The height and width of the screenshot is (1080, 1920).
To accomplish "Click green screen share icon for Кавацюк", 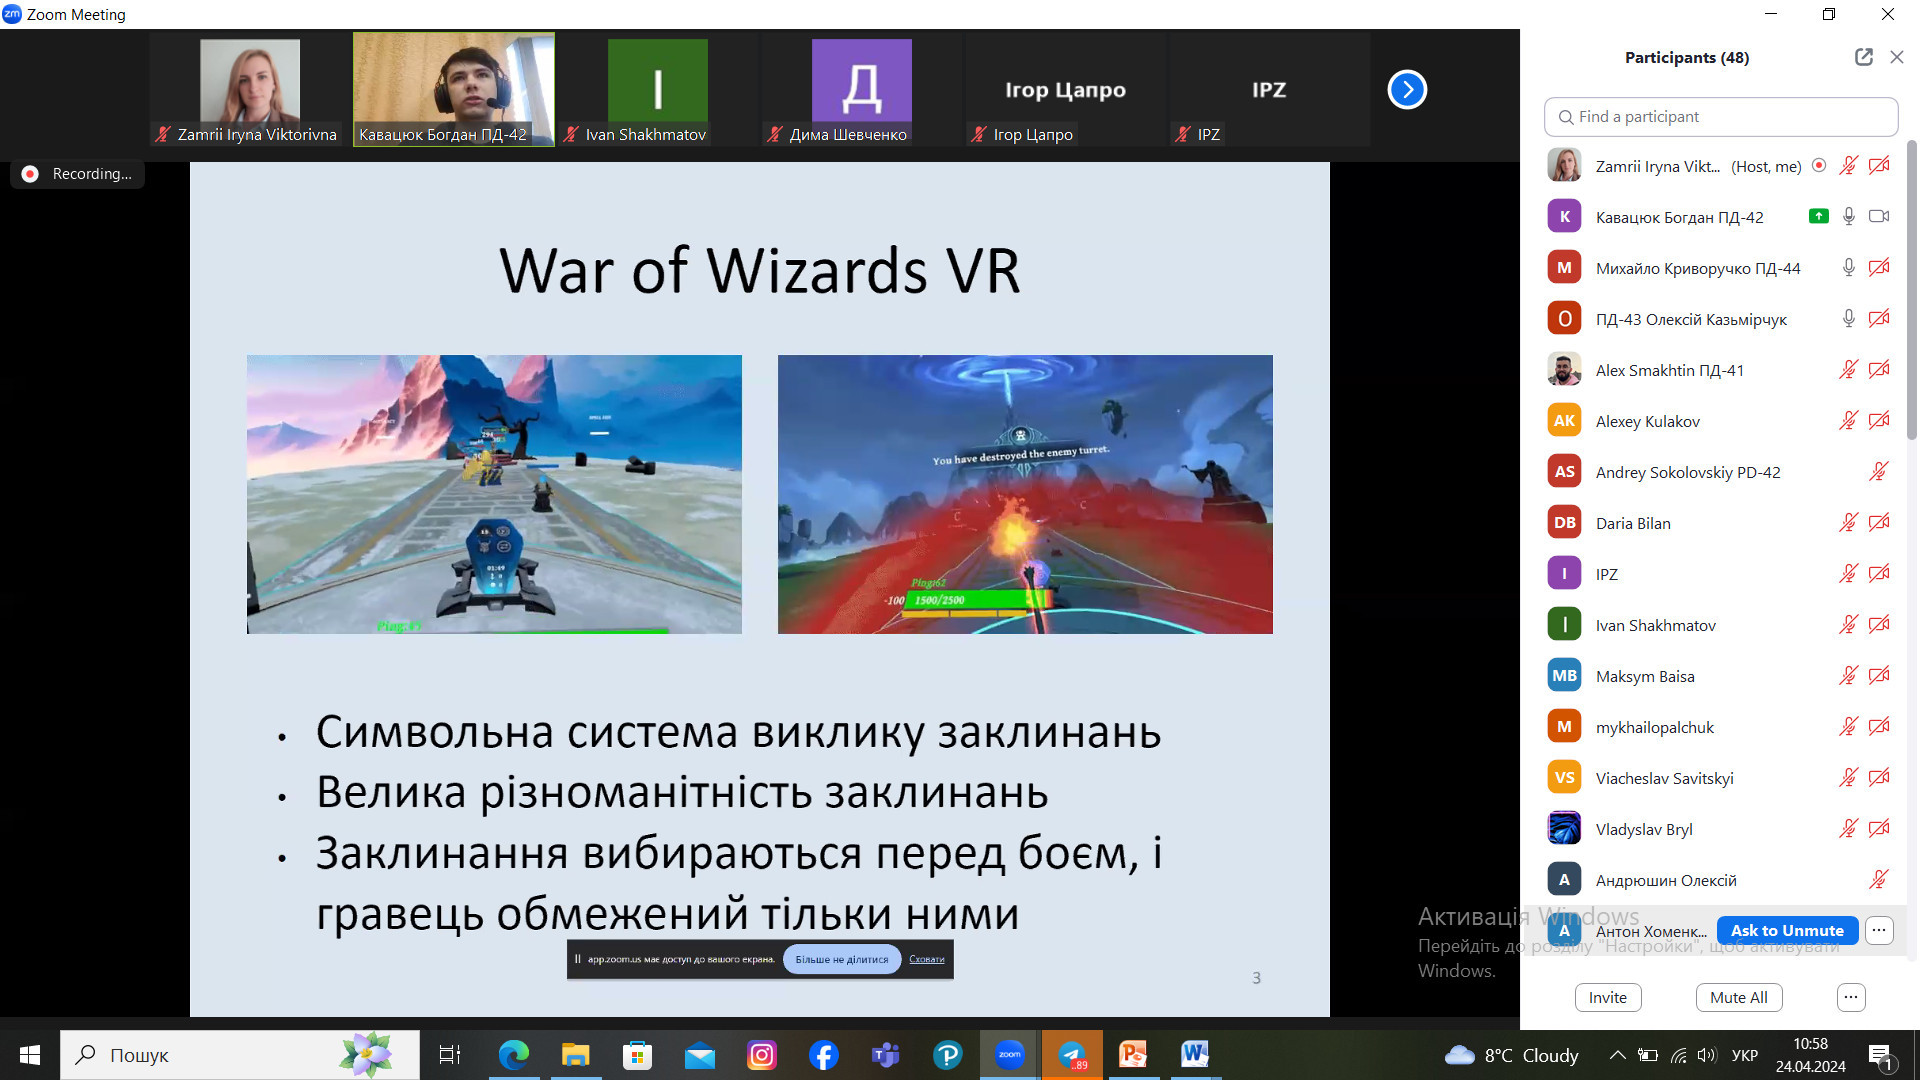I will pos(1819,216).
